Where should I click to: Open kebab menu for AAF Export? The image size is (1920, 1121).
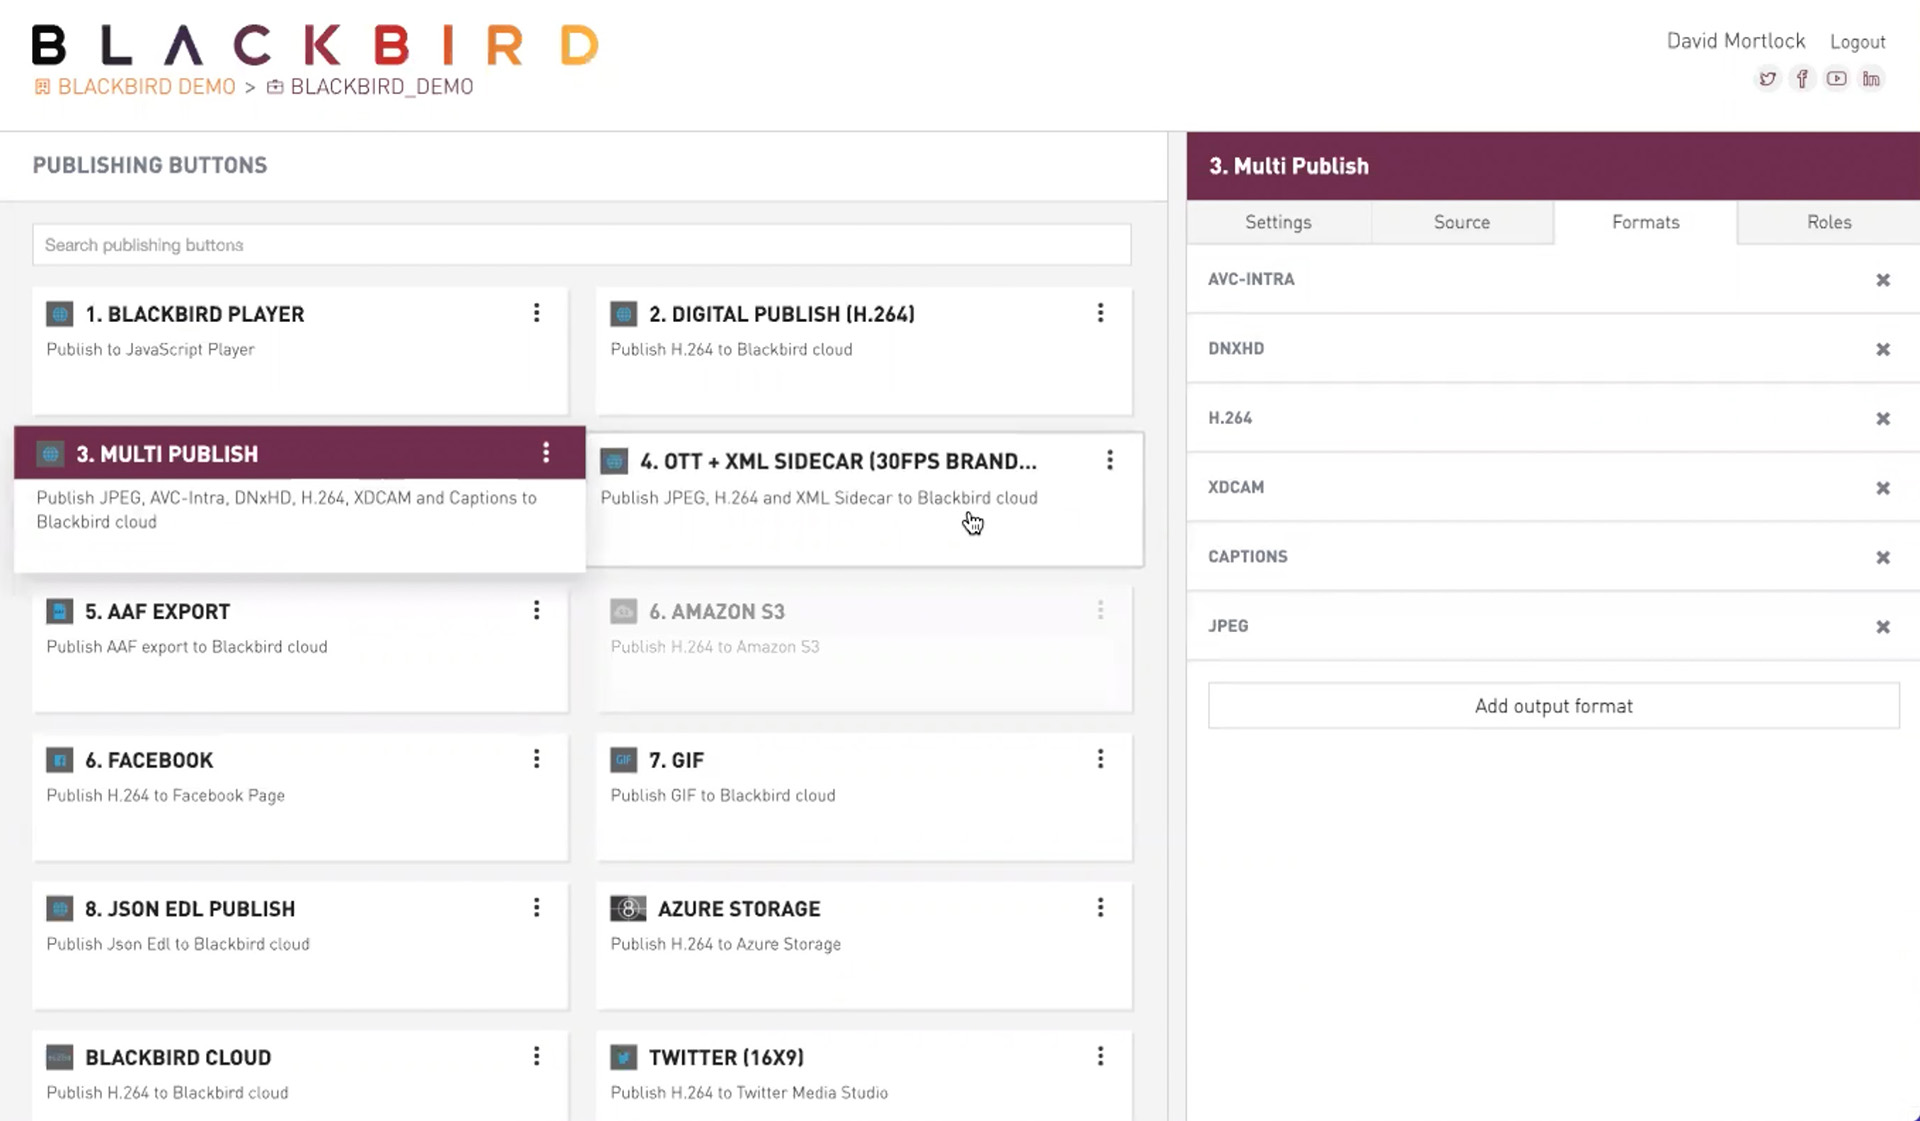click(x=537, y=610)
